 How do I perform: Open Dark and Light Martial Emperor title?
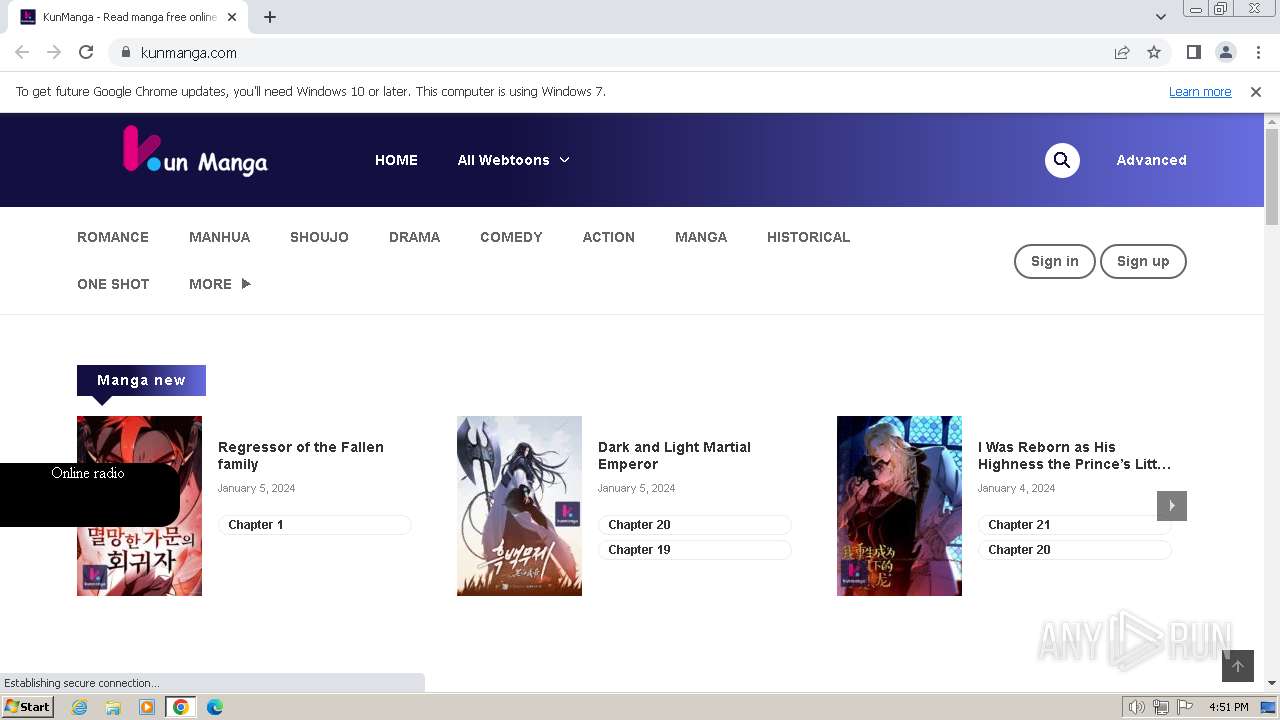click(674, 455)
